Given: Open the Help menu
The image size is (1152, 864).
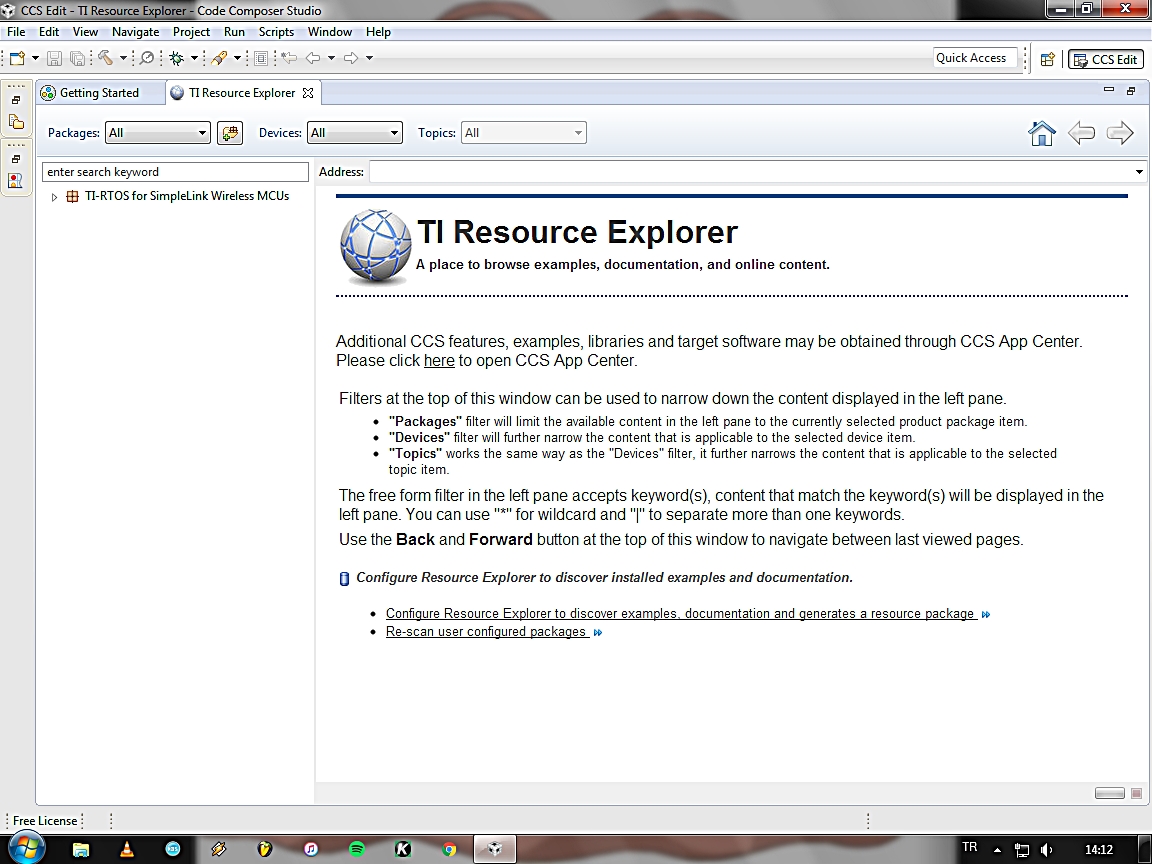Looking at the screenshot, I should [x=378, y=32].
